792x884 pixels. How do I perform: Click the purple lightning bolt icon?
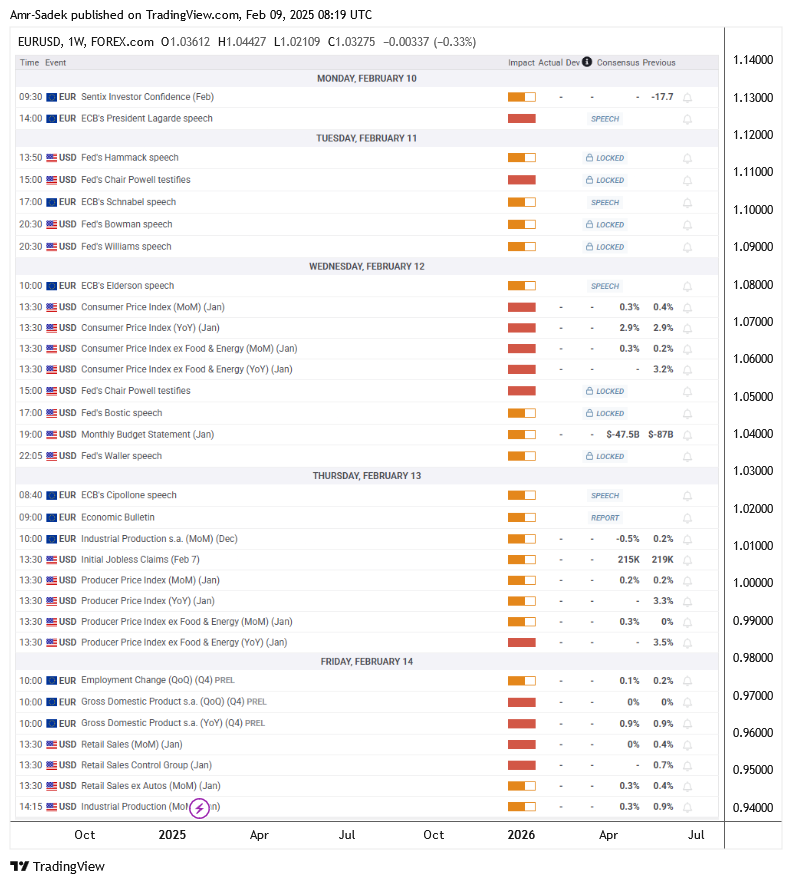pyautogui.click(x=199, y=808)
